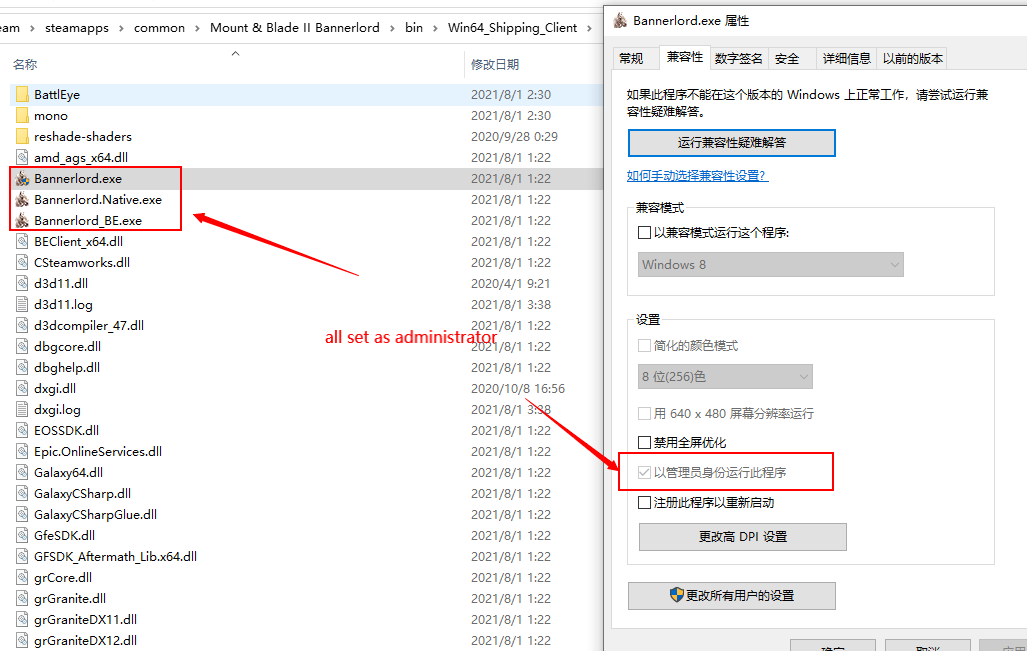Toggle the 简化的颜色模式 checkbox
1027x651 pixels.
pos(644,345)
